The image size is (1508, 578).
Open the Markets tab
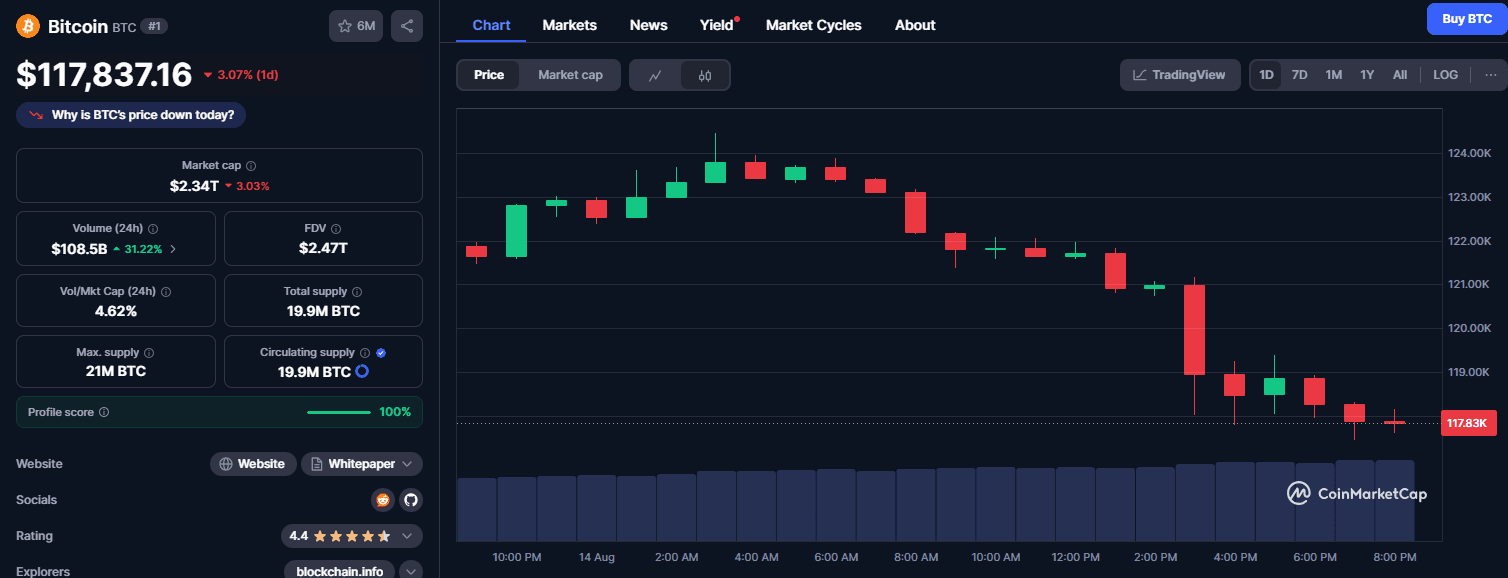[x=570, y=25]
